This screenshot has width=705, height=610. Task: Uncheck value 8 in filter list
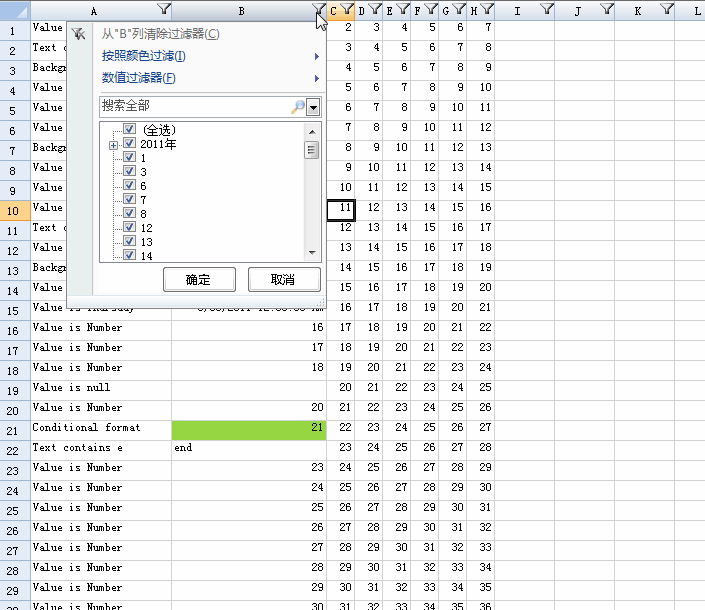coord(129,213)
